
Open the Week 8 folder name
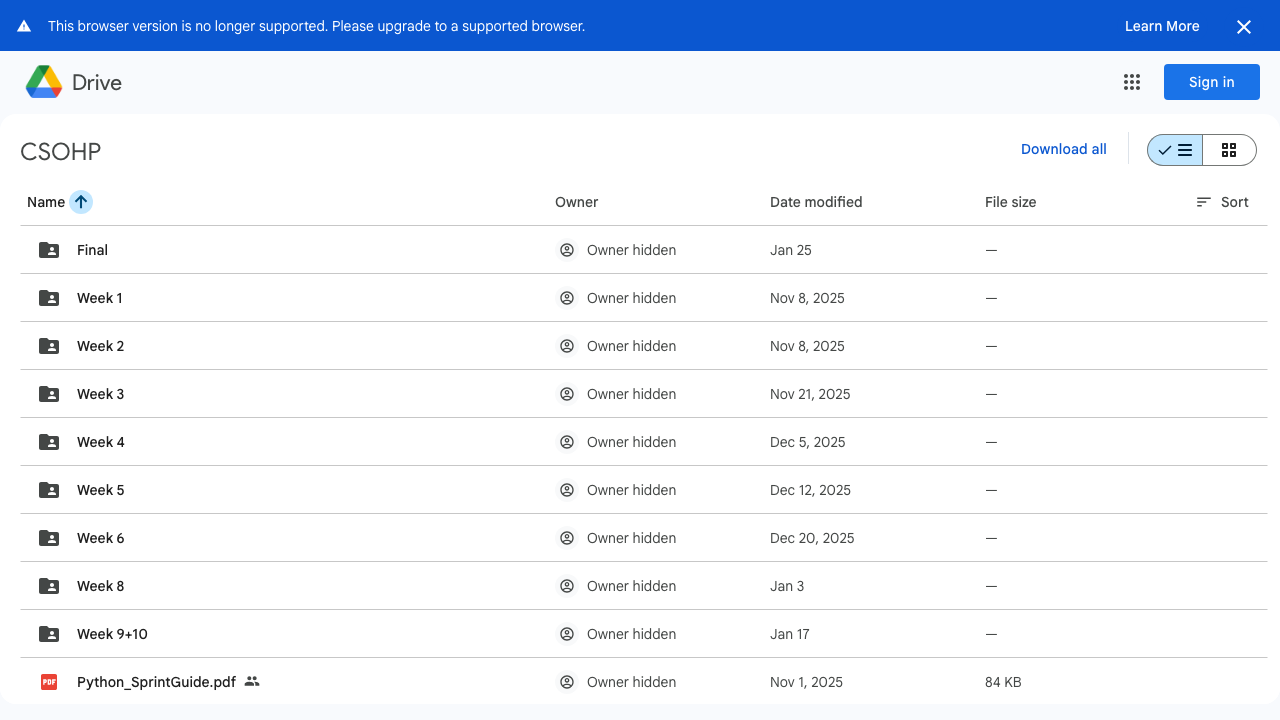click(x=101, y=586)
